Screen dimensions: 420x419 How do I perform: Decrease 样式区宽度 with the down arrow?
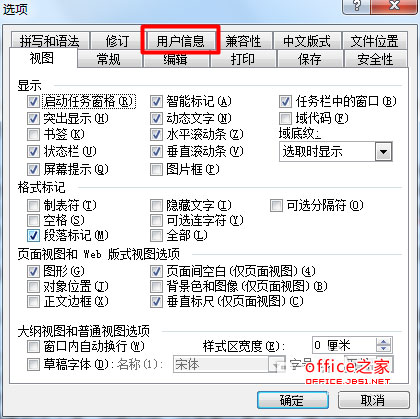(384, 348)
